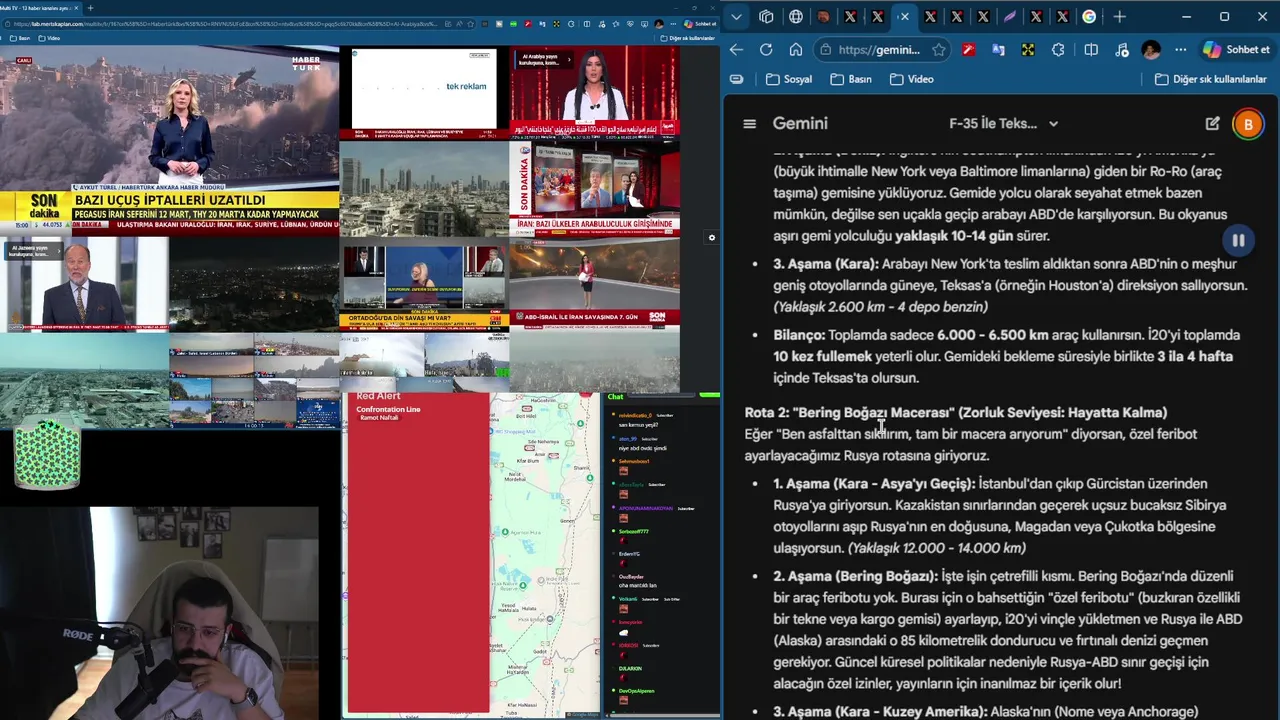The image size is (1280, 720).
Task: Switch to the purple feather tab
Action: pyautogui.click(x=1010, y=16)
